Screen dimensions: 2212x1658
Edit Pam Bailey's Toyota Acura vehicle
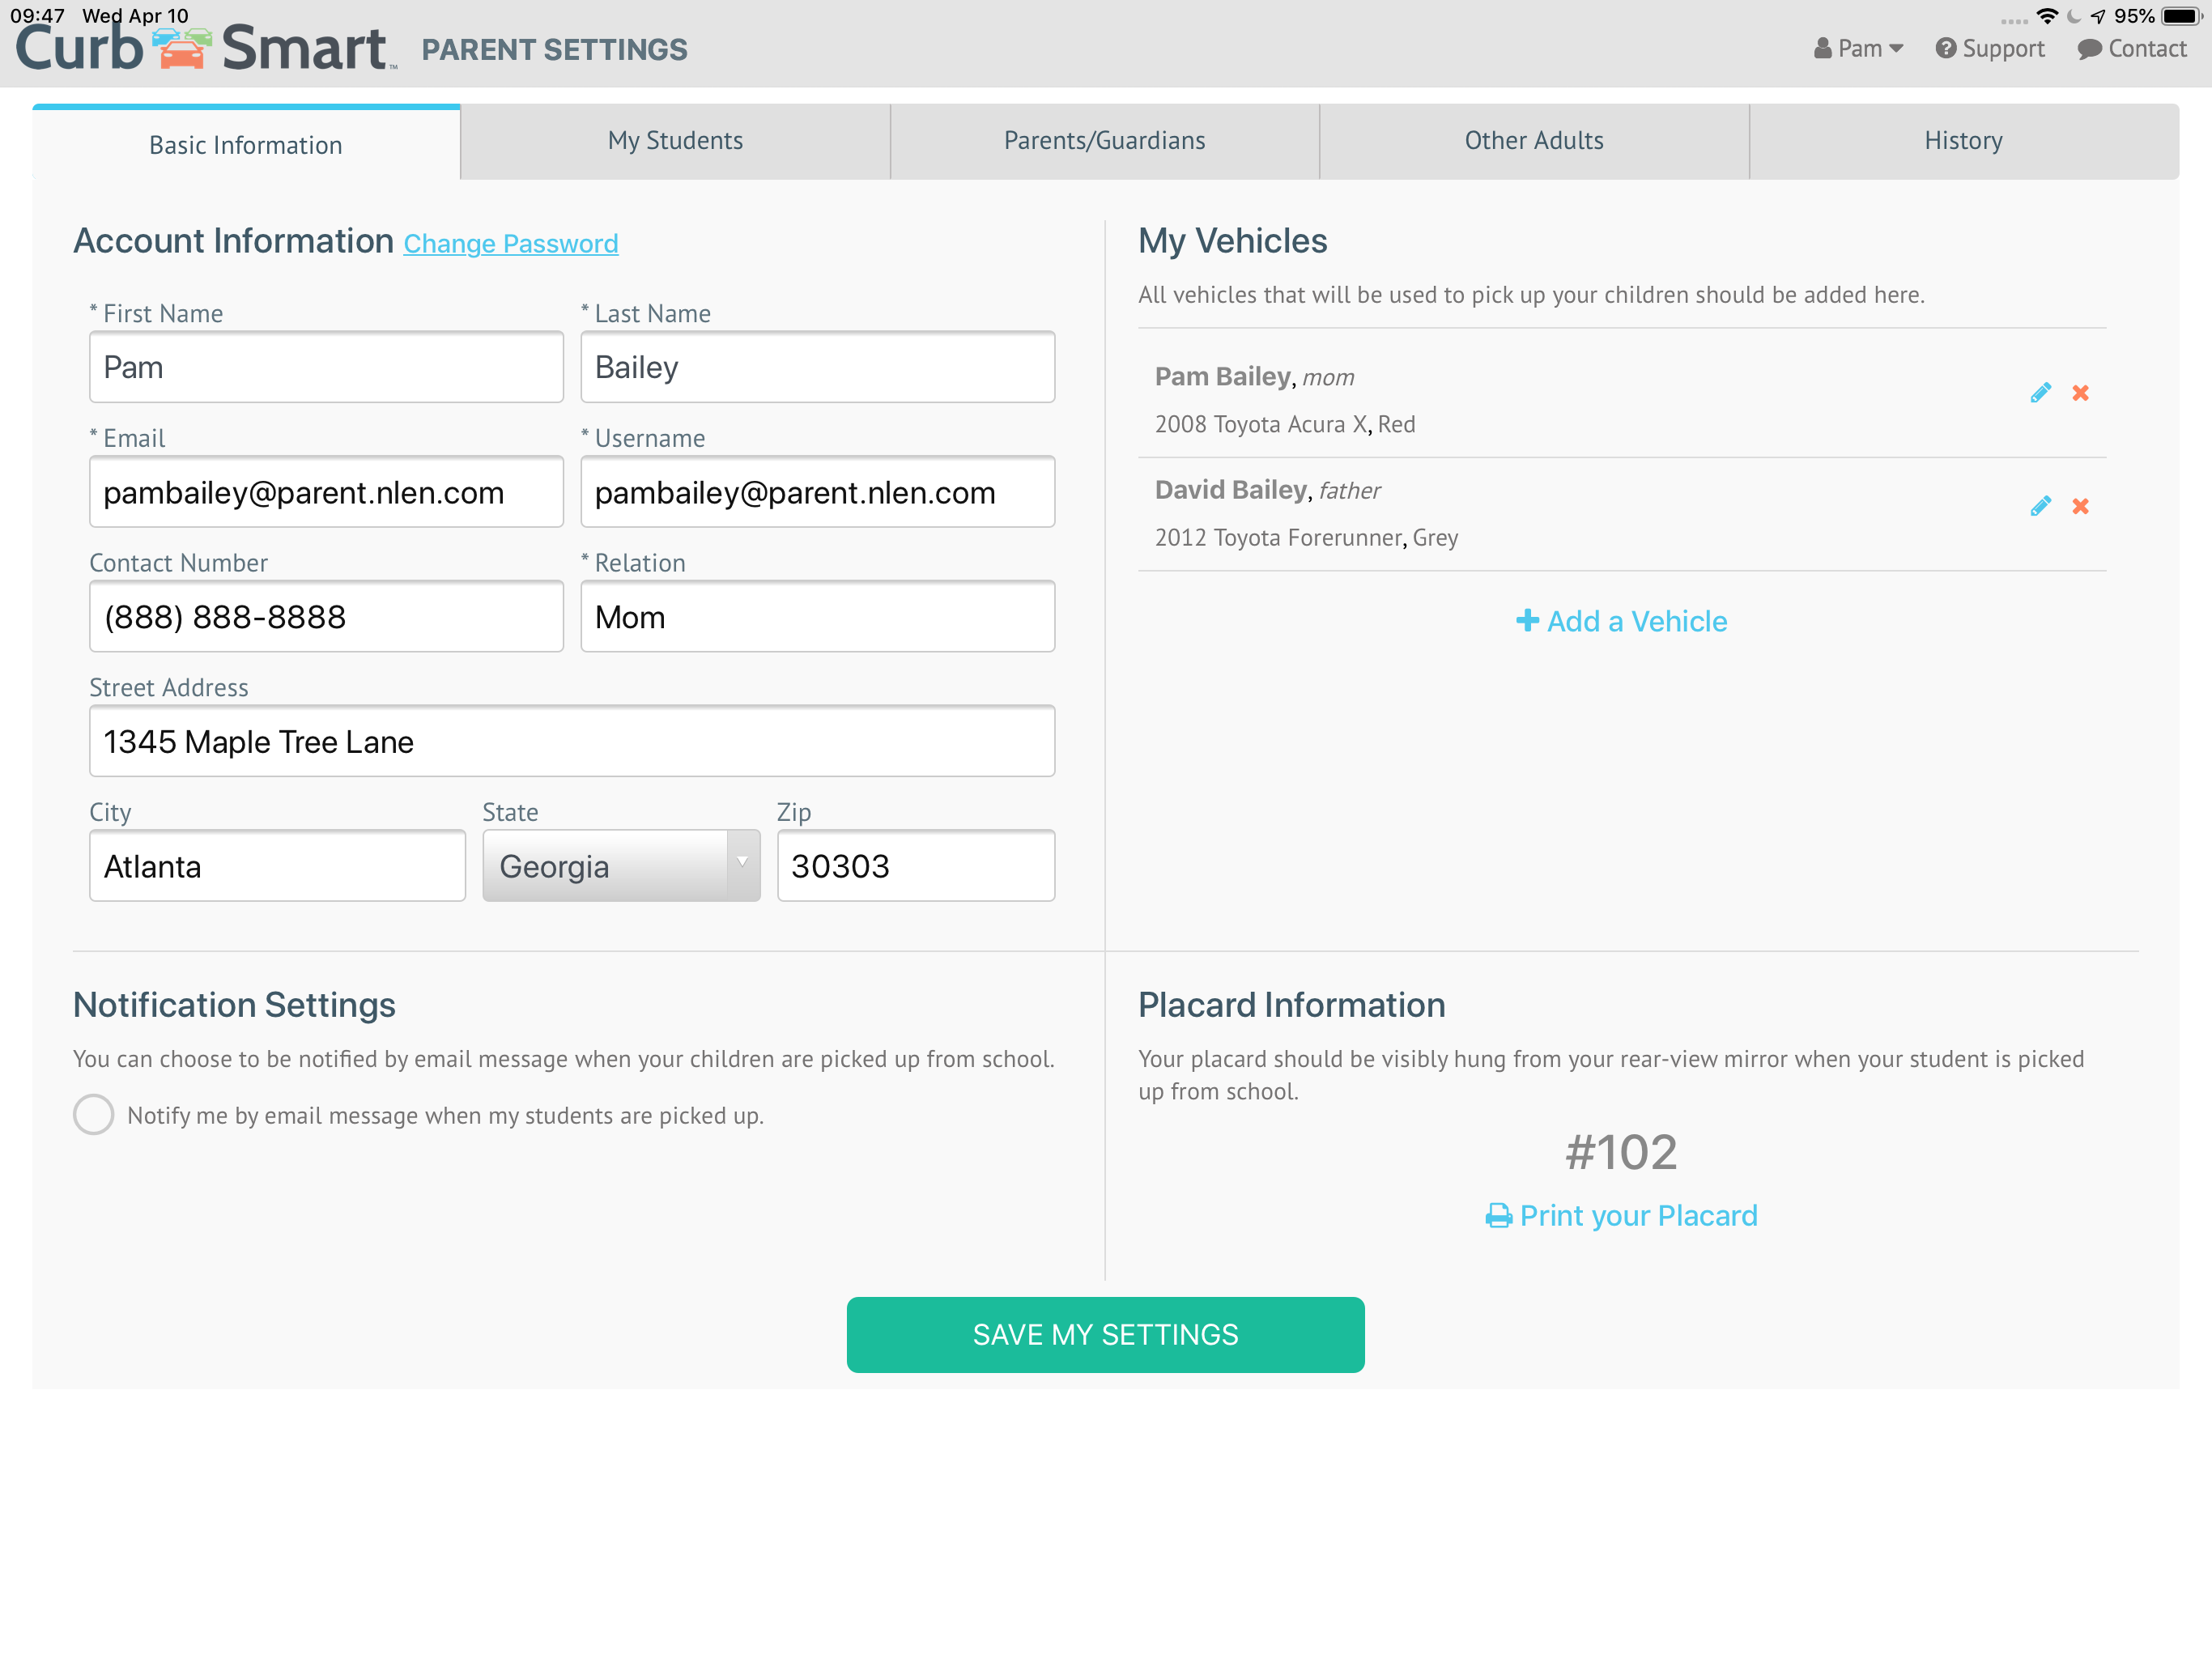pyautogui.click(x=2040, y=393)
